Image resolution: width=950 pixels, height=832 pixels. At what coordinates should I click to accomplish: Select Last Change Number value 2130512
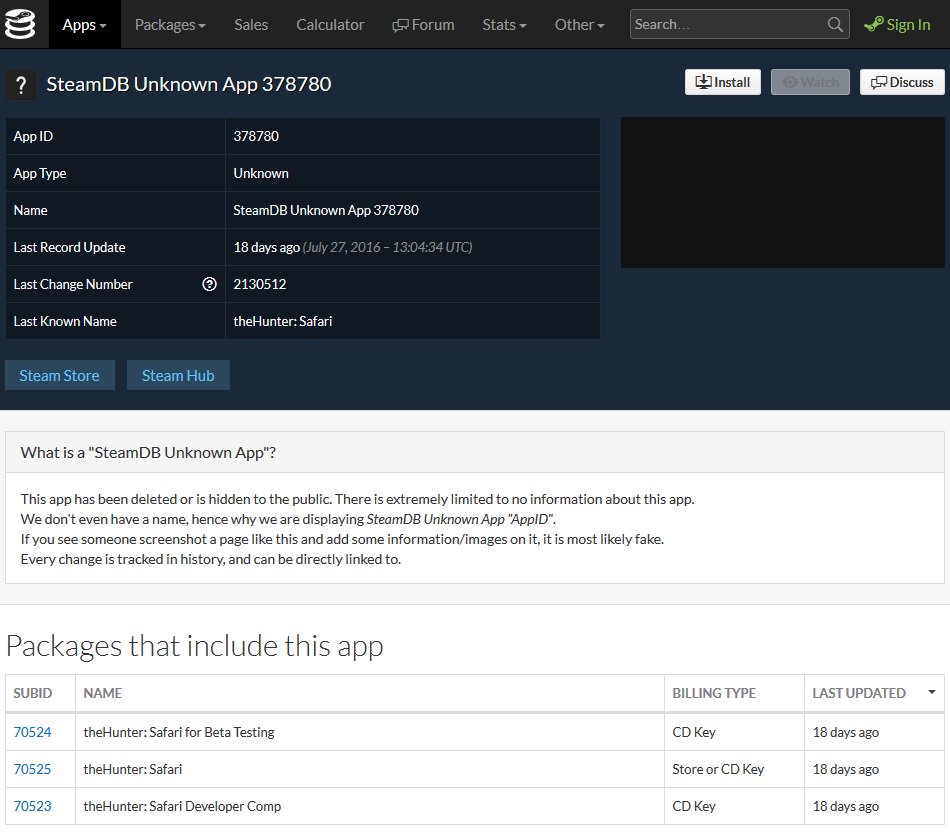click(x=260, y=284)
